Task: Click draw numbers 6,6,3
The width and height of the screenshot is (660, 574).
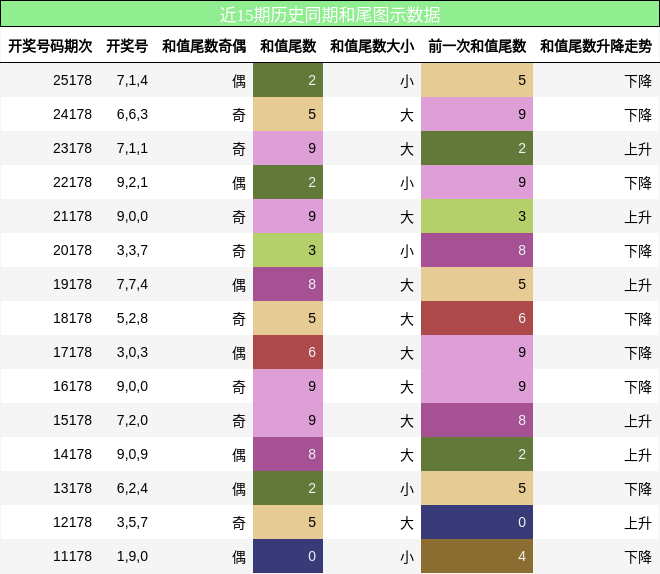Action: tap(132, 115)
